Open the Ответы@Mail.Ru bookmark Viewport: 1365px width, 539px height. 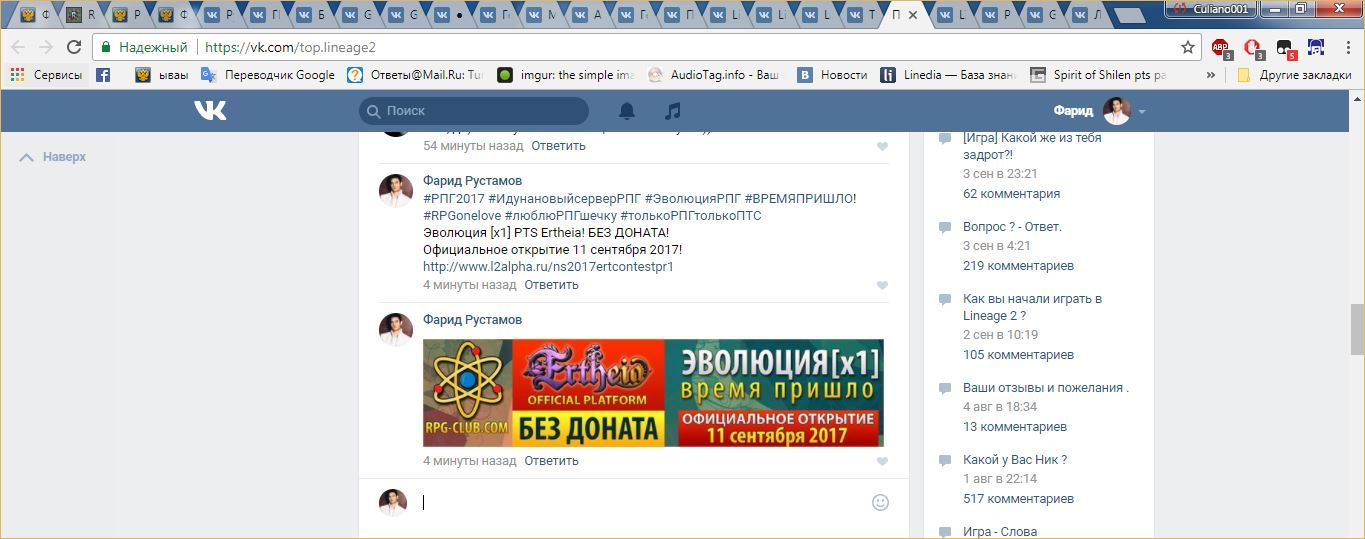(x=415, y=75)
